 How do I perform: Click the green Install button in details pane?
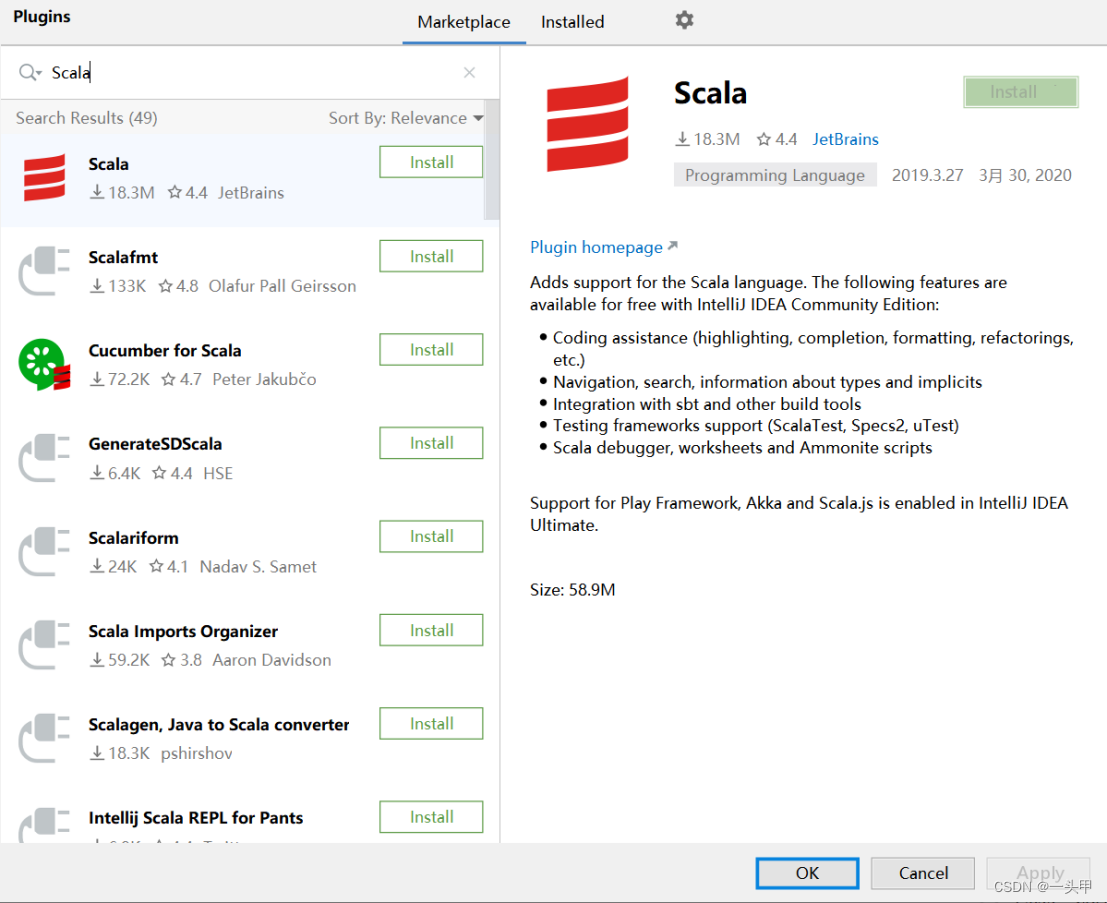click(x=1021, y=92)
